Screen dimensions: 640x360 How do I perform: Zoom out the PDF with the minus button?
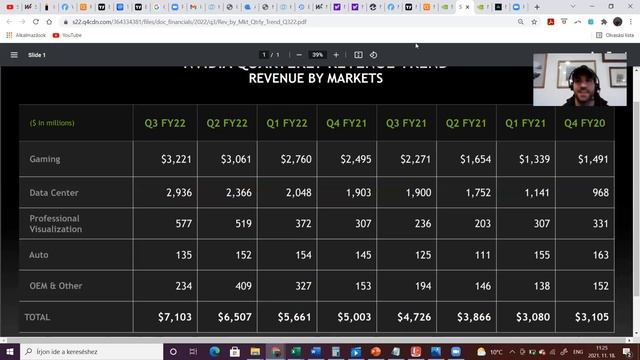(x=299, y=55)
